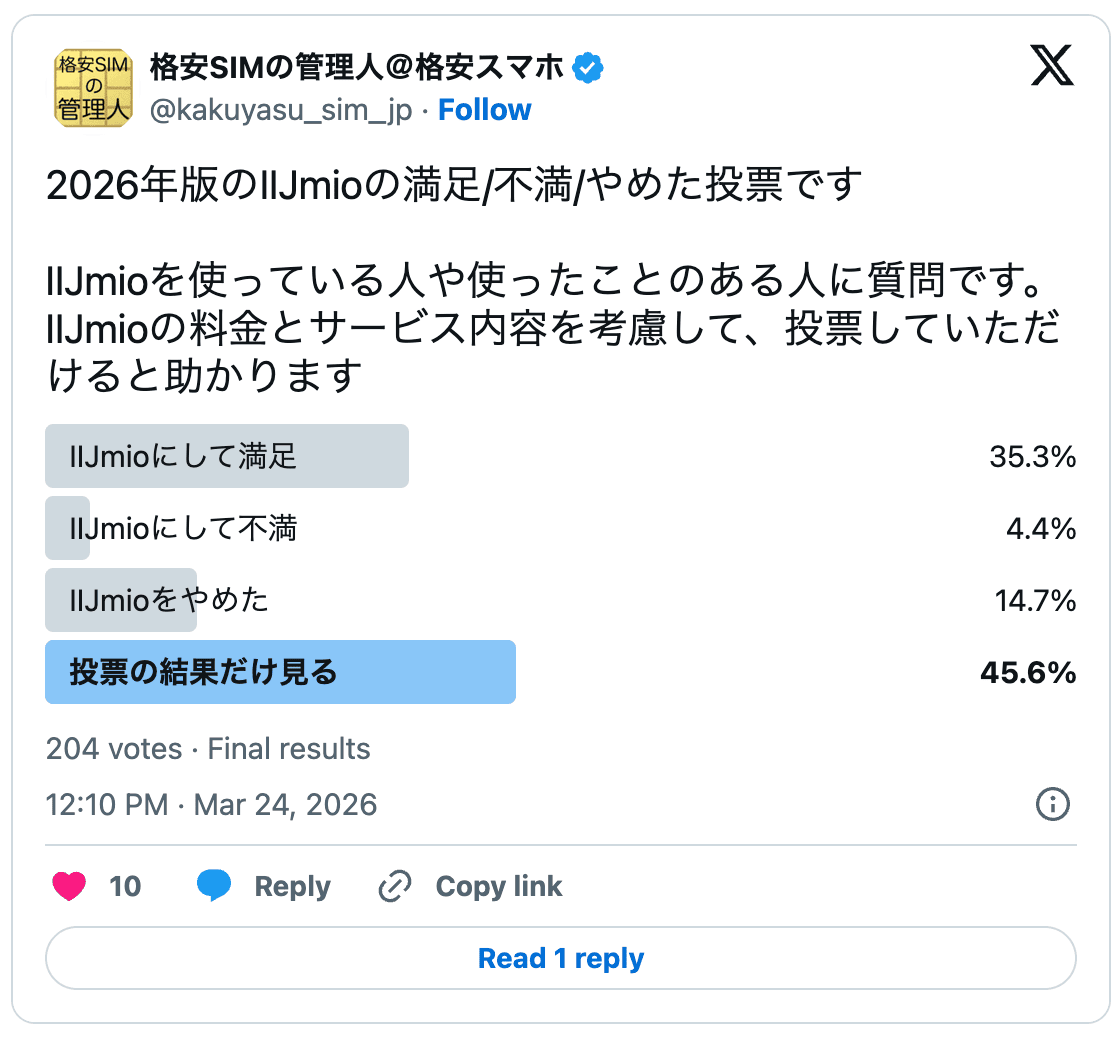Select the poll option IIJmioにして満足
The height and width of the screenshot is (1040, 1120).
pyautogui.click(x=227, y=456)
